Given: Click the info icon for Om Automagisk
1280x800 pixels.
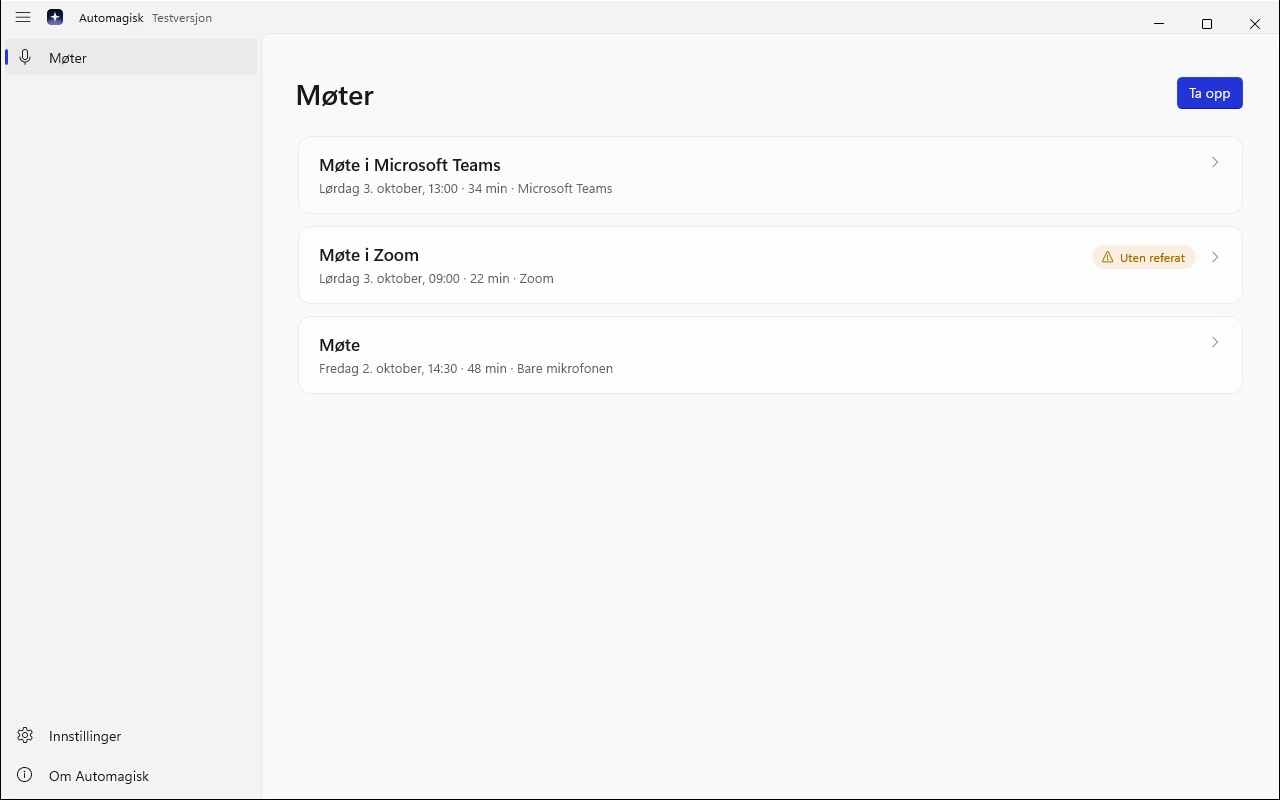Looking at the screenshot, I should tap(25, 775).
